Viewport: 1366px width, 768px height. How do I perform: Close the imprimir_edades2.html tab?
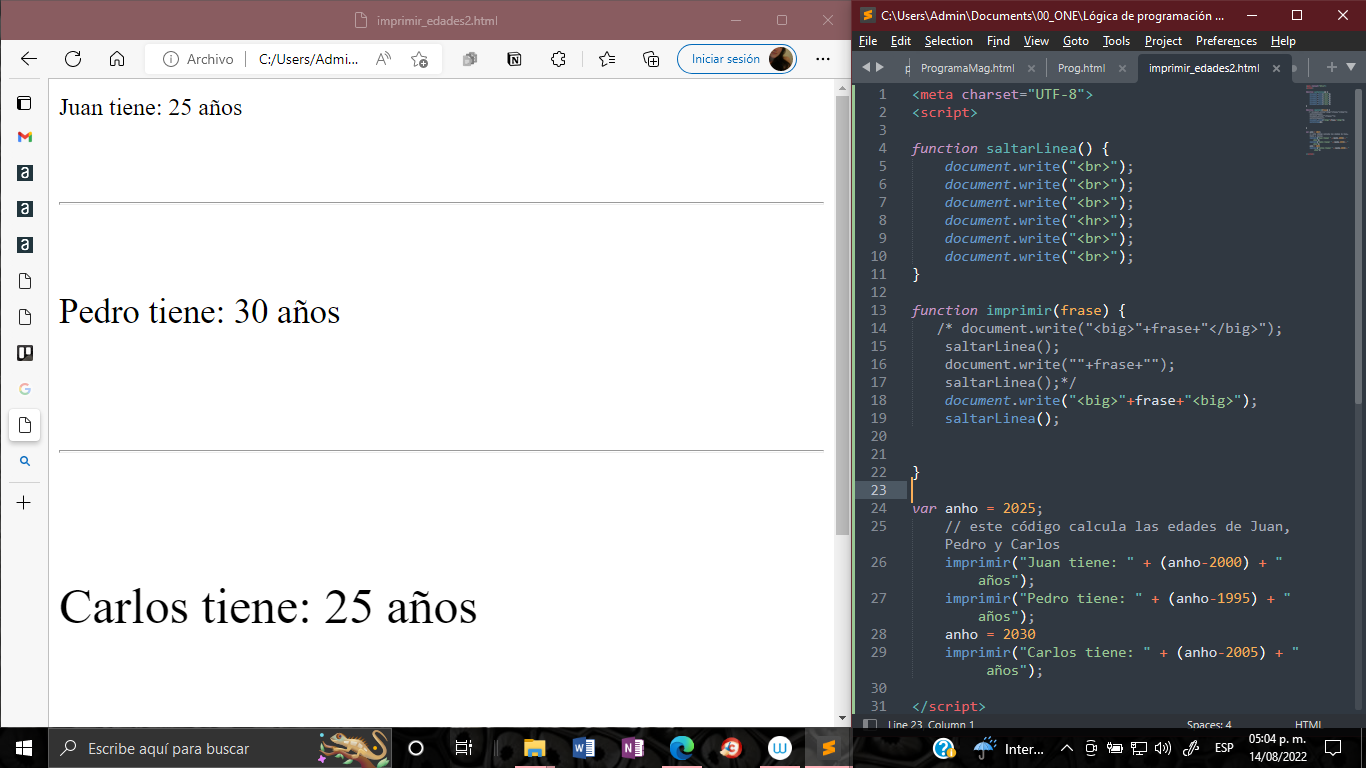tap(1276, 69)
